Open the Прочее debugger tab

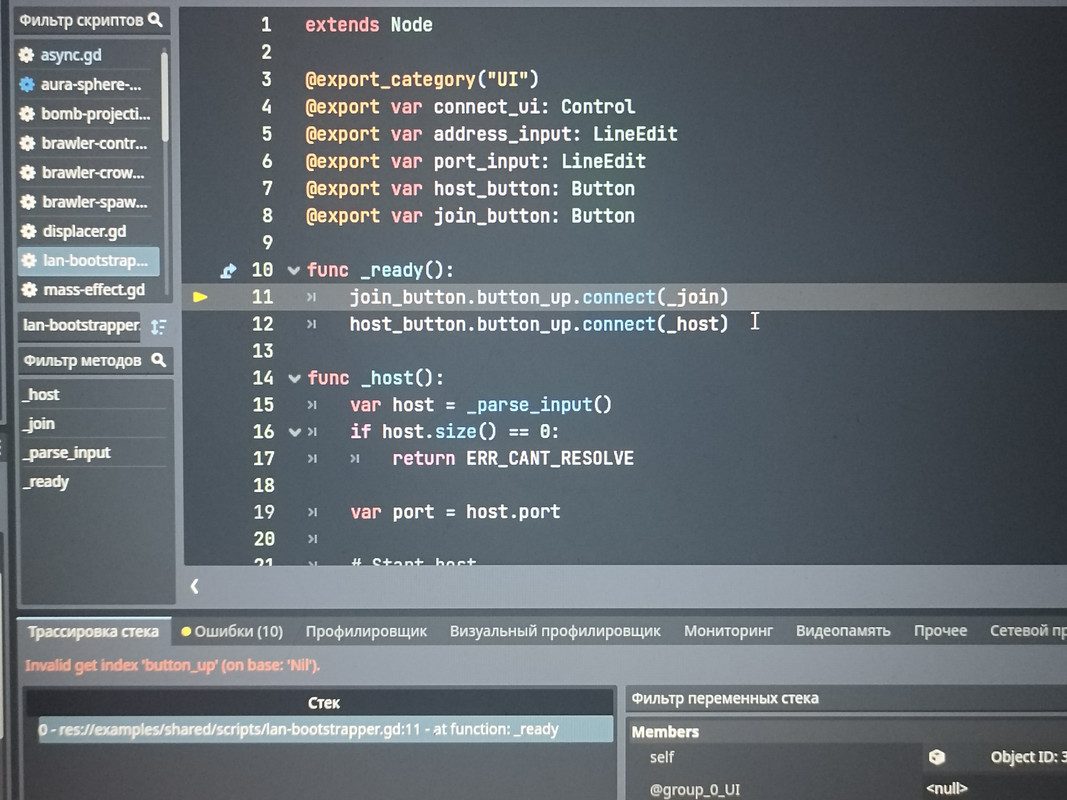940,631
